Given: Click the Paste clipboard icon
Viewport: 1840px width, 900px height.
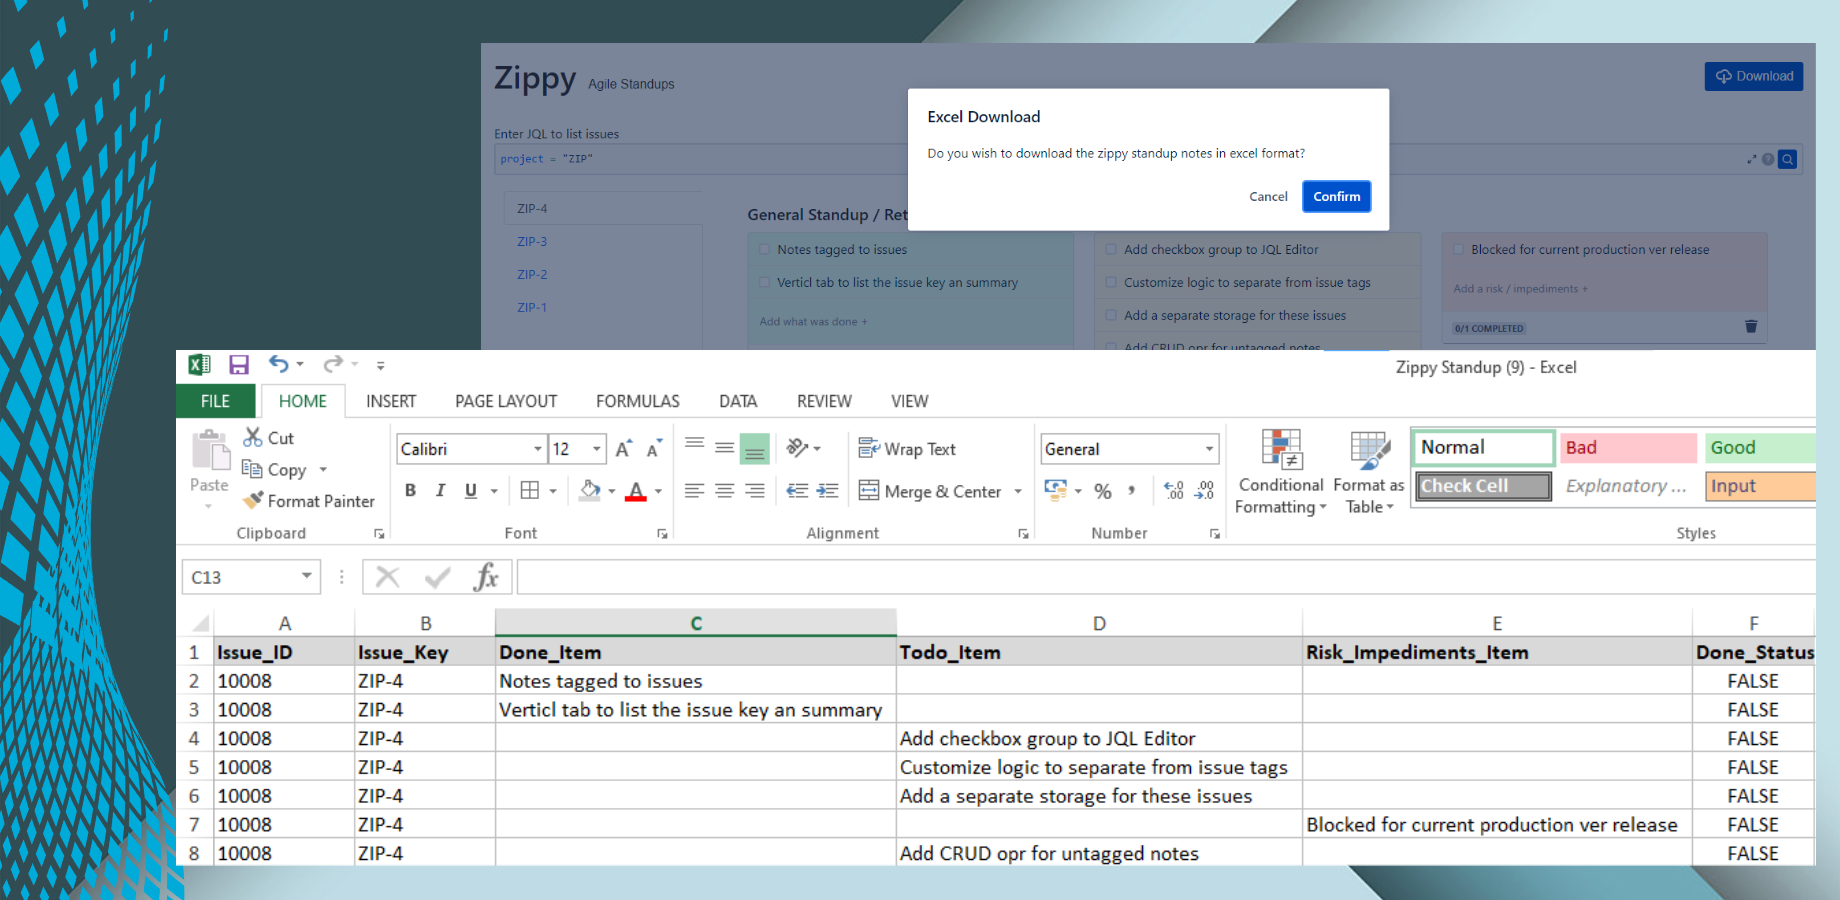Looking at the screenshot, I should click(x=210, y=451).
